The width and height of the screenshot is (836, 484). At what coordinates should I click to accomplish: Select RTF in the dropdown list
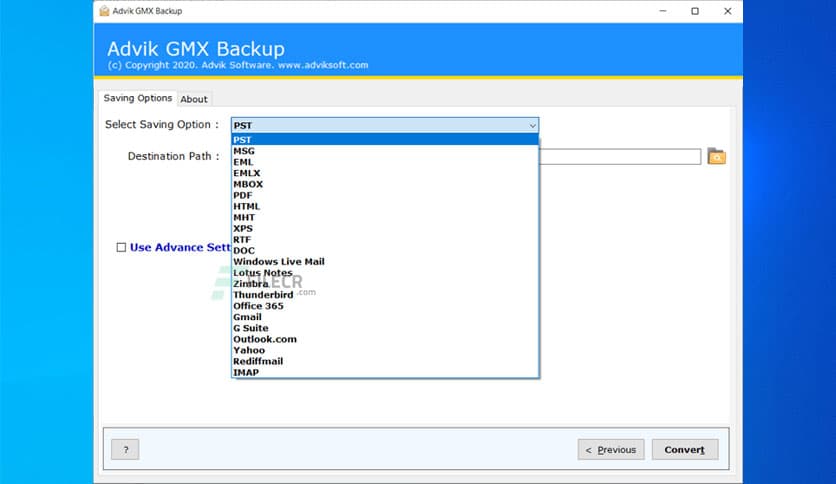click(x=385, y=239)
